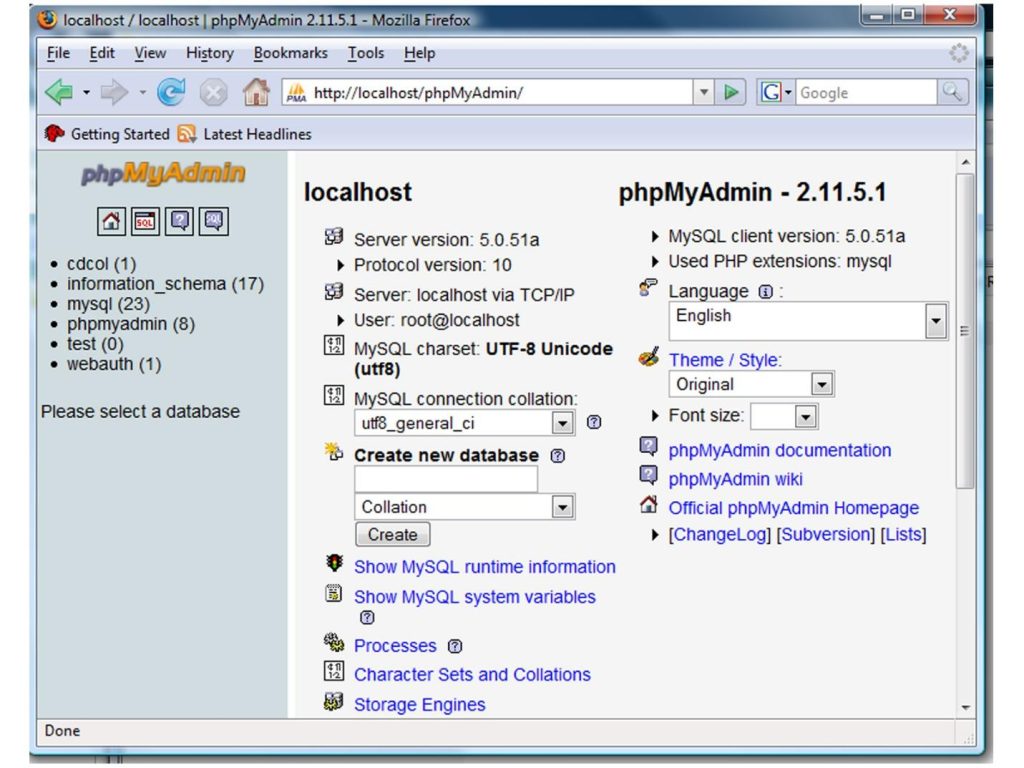The image size is (1024, 768).
Task: Open the MySQL connection collation dropdown
Action: tap(464, 423)
